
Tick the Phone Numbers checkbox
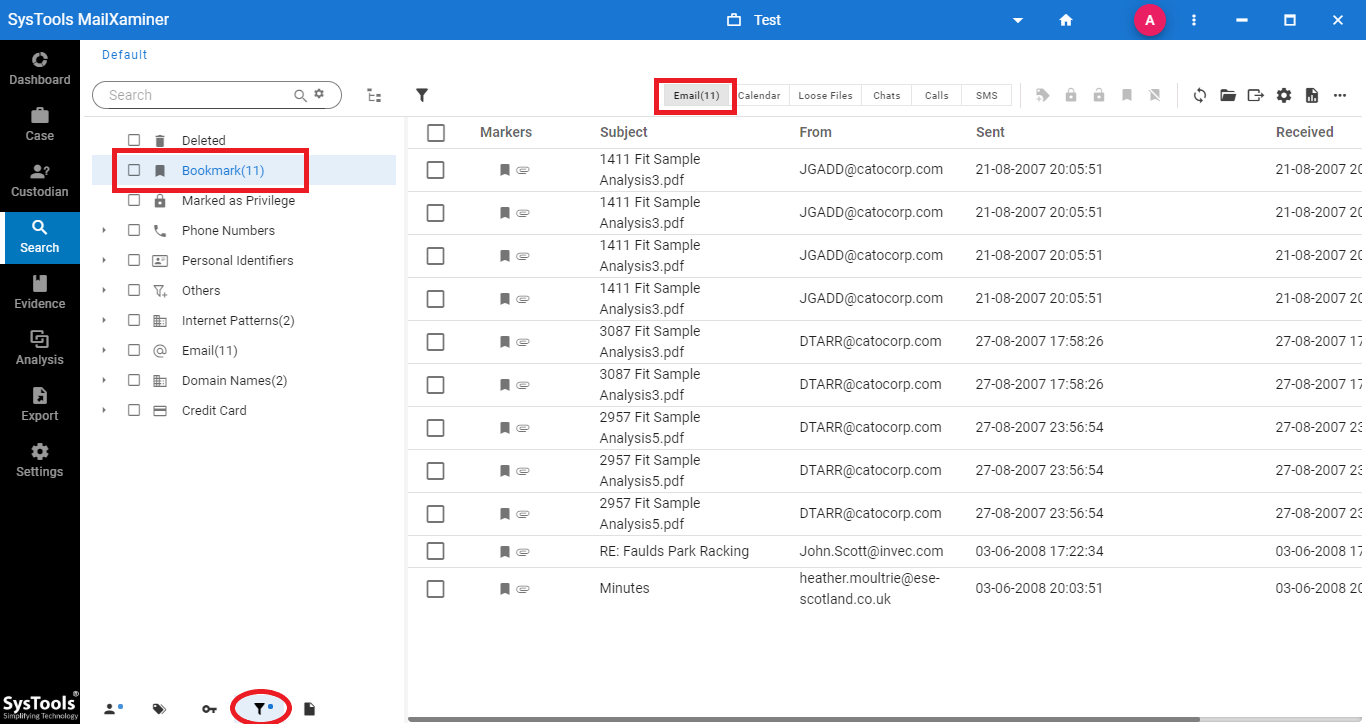point(134,230)
